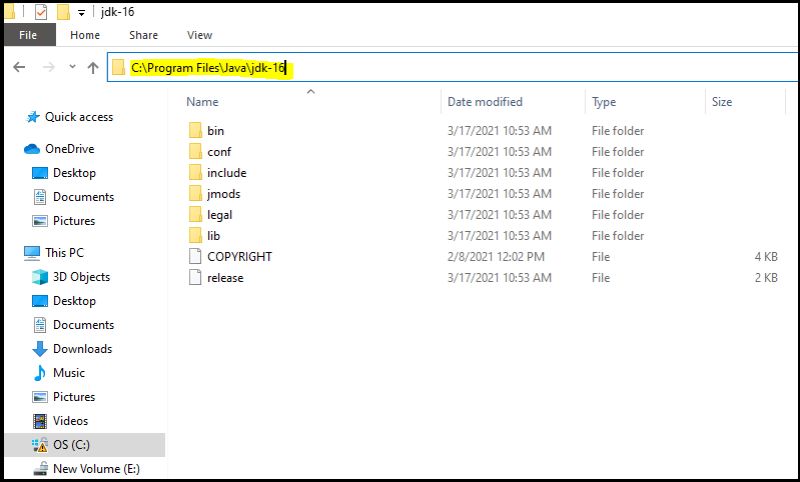Switch to the Home ribbon tab
This screenshot has width=800, height=482.
(x=85, y=35)
